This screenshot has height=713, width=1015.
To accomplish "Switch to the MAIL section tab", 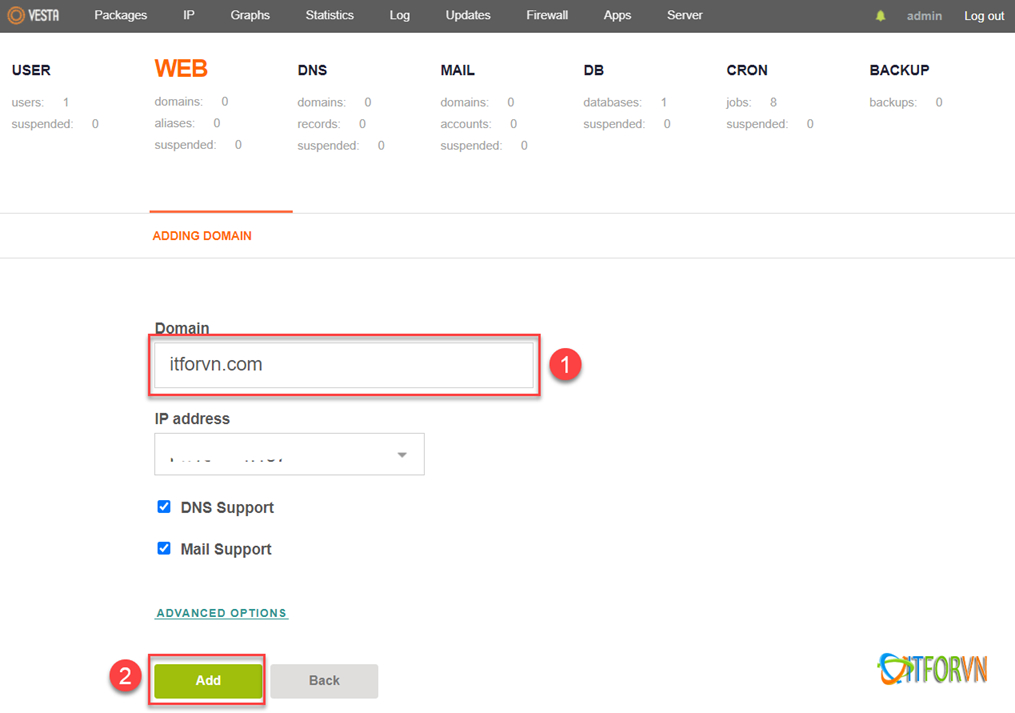I will click(x=457, y=71).
